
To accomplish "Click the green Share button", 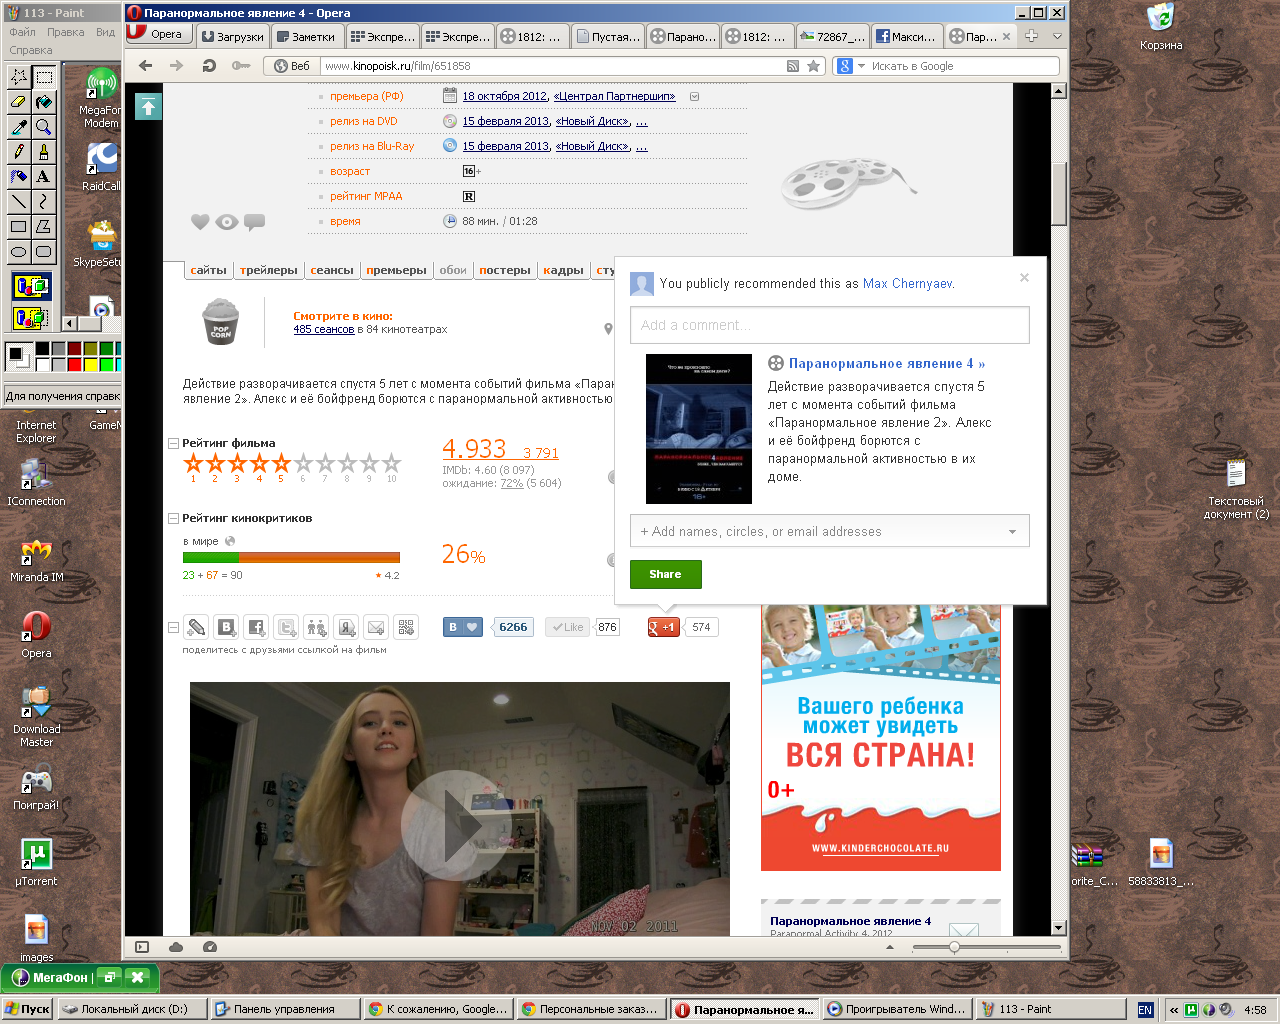I will click(x=665, y=574).
